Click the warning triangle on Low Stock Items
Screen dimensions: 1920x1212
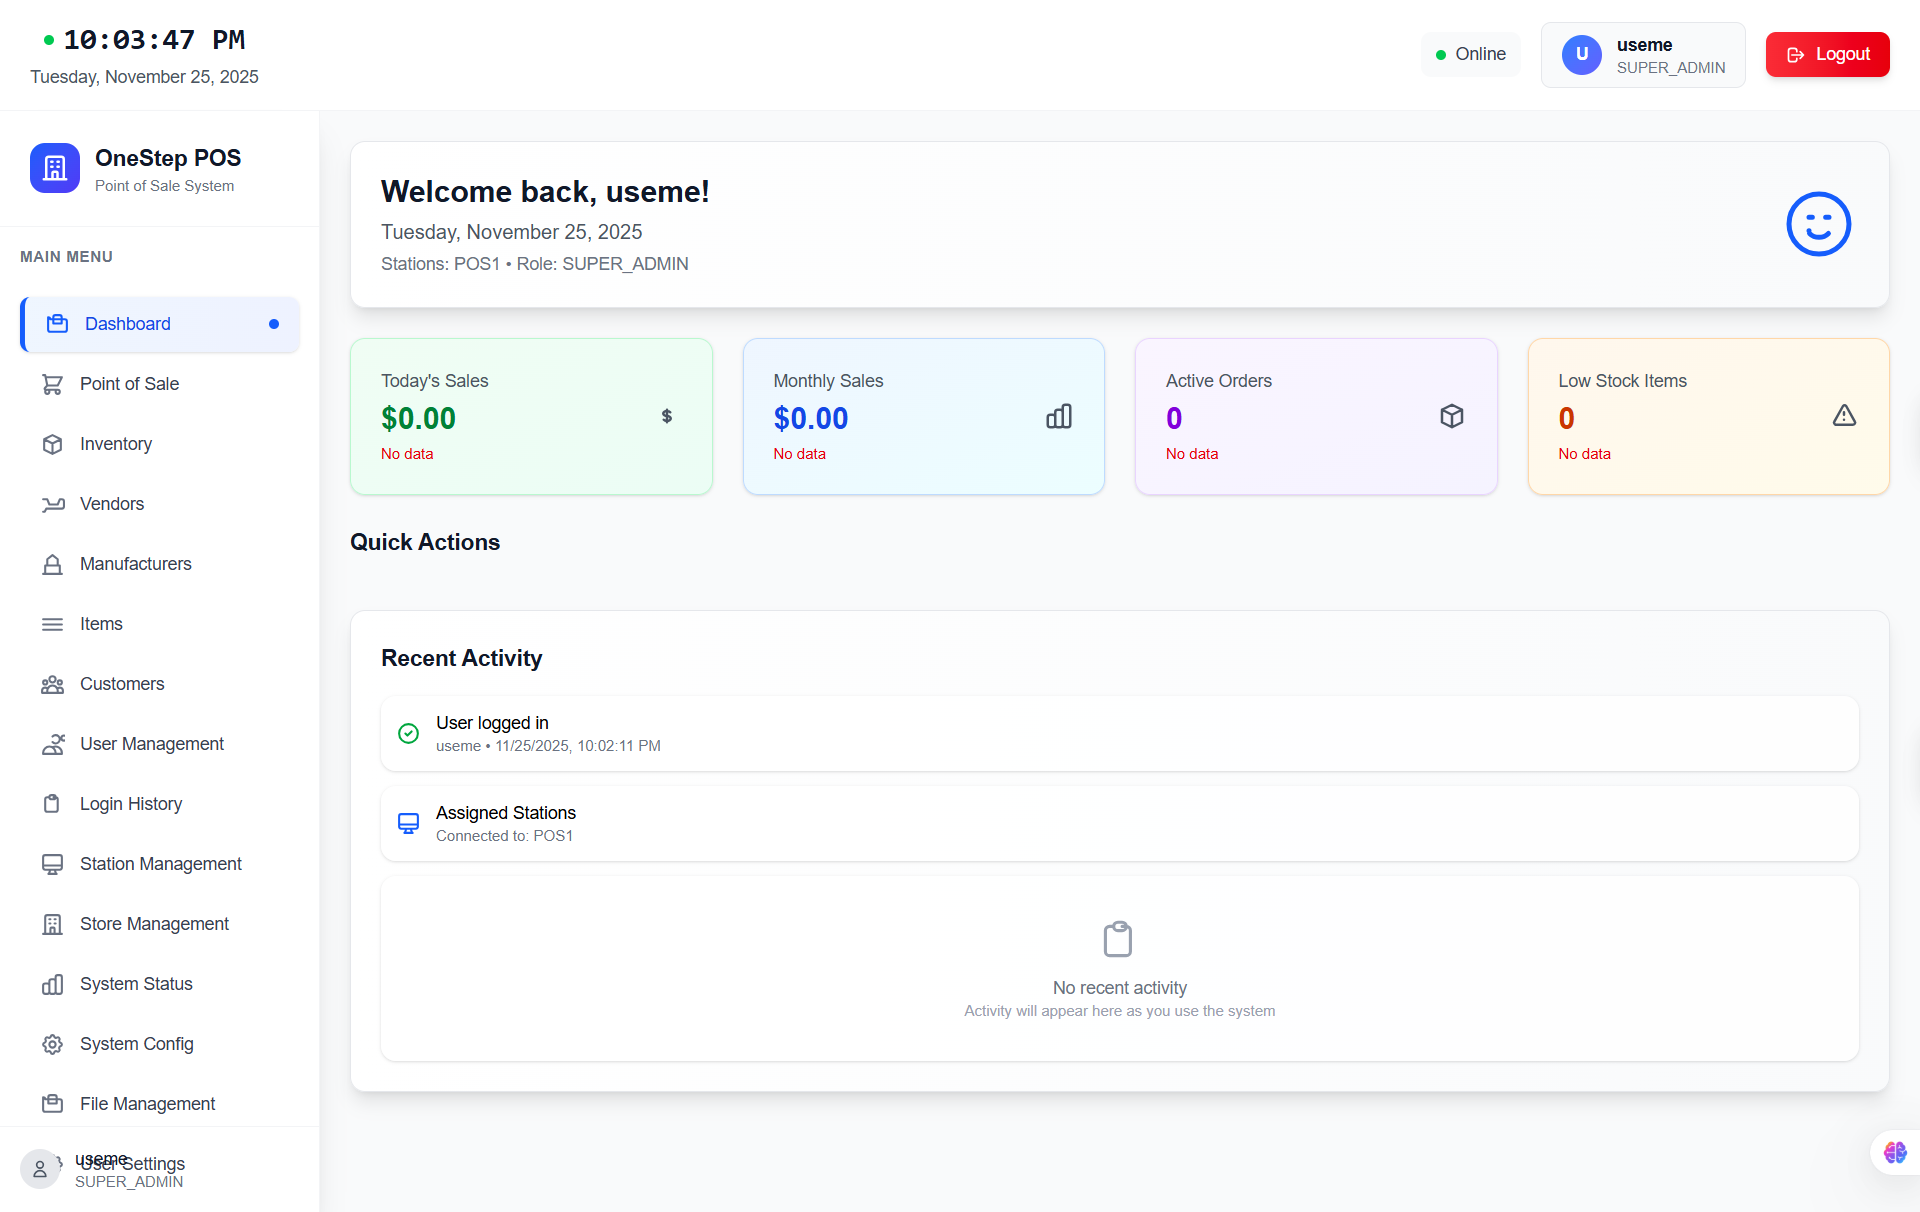[x=1844, y=415]
